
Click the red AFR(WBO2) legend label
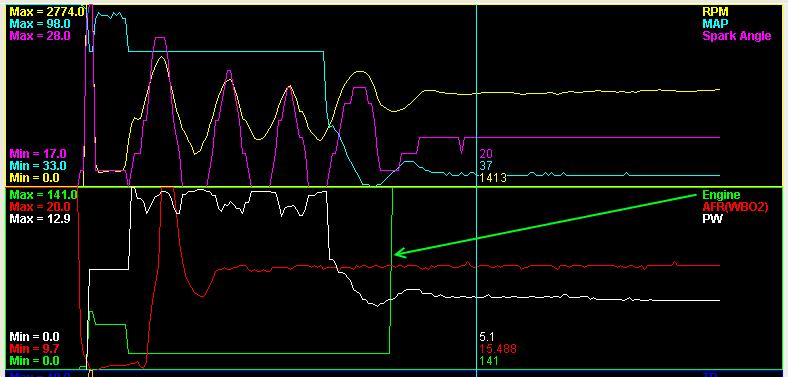(735, 207)
